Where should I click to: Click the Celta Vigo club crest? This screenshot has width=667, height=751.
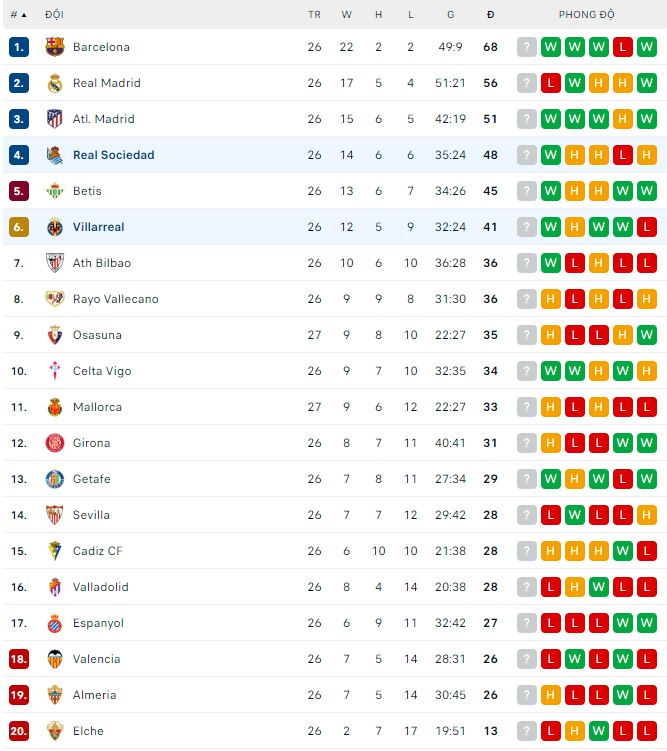(55, 371)
